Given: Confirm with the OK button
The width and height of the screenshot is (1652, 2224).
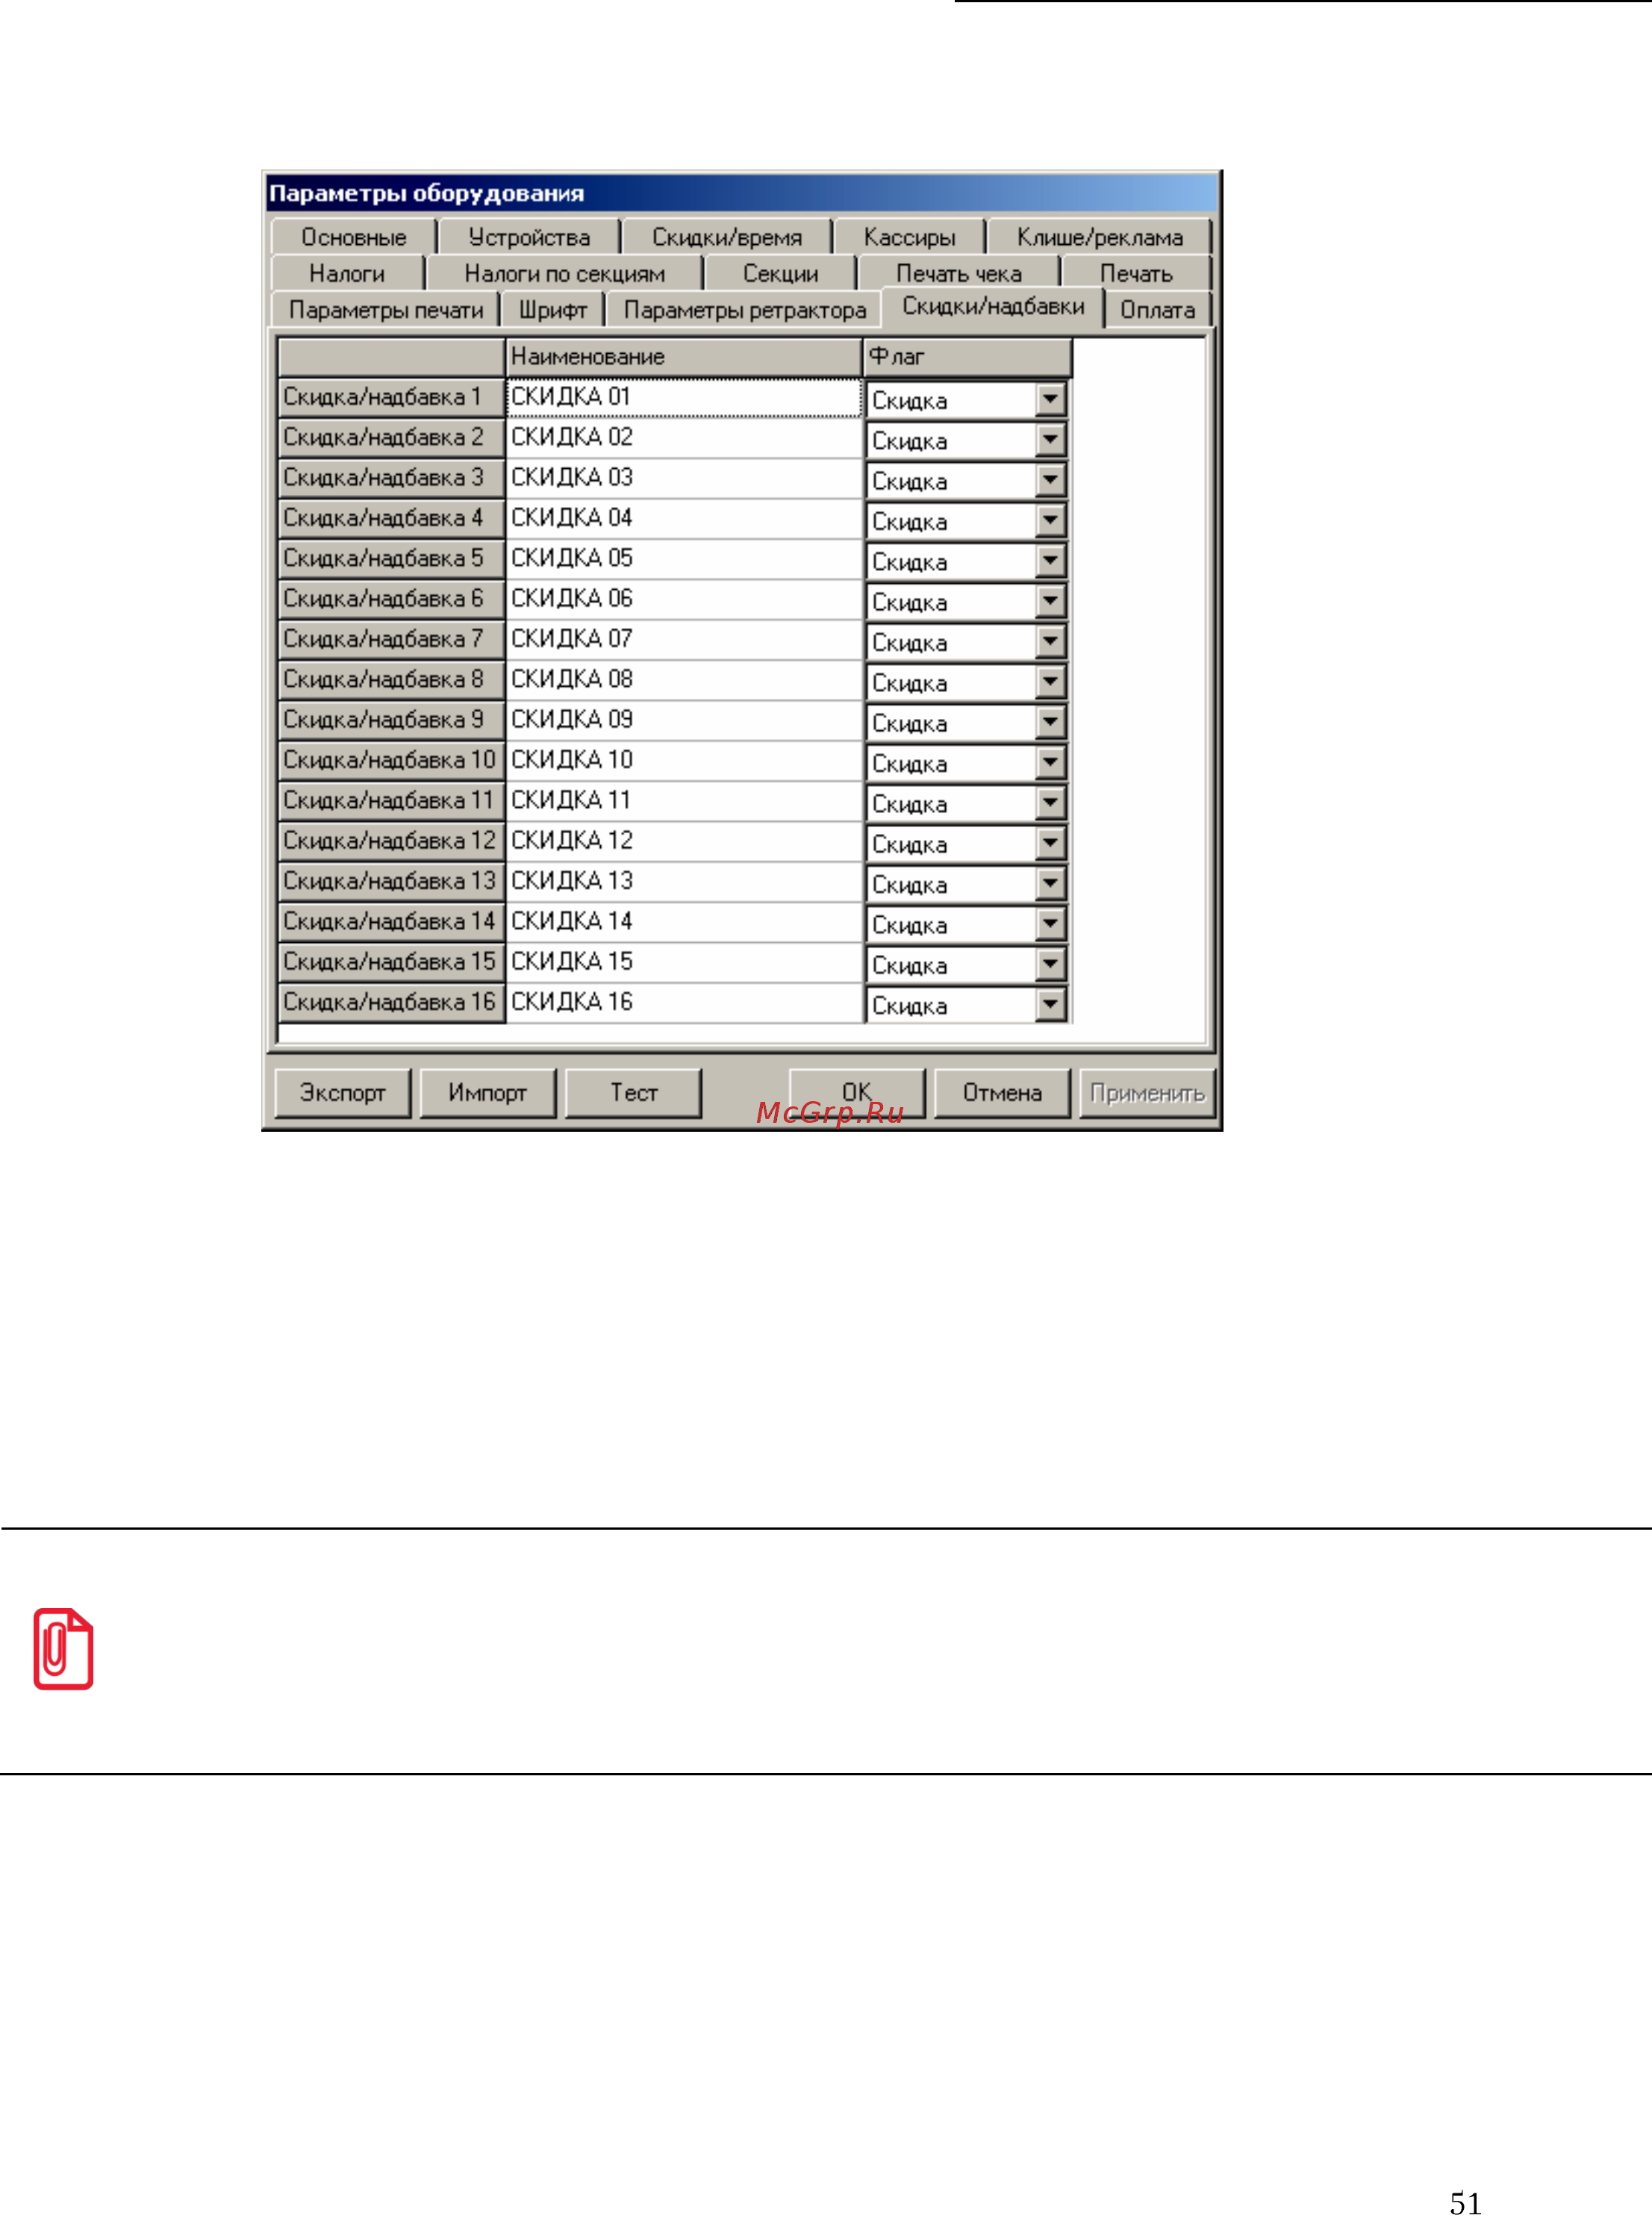Looking at the screenshot, I should pos(857,1092).
